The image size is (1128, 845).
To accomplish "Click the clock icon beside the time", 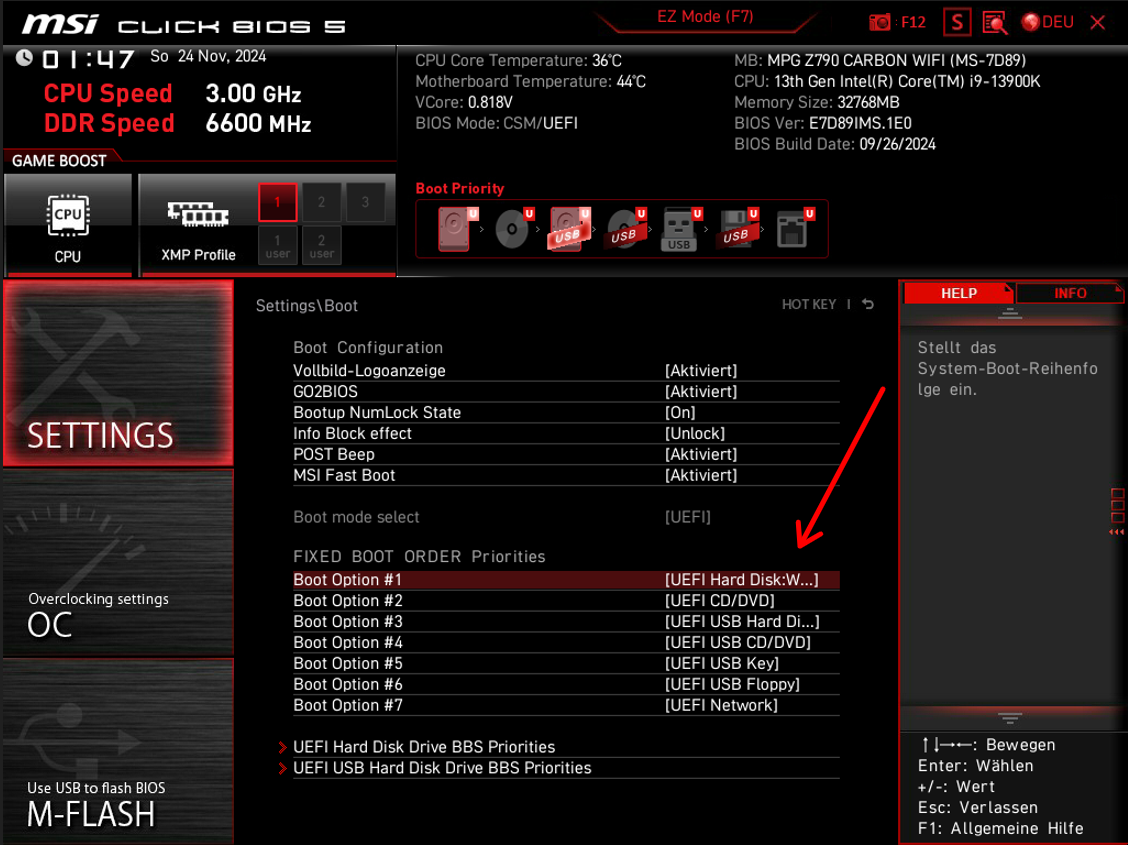I will pos(24,58).
